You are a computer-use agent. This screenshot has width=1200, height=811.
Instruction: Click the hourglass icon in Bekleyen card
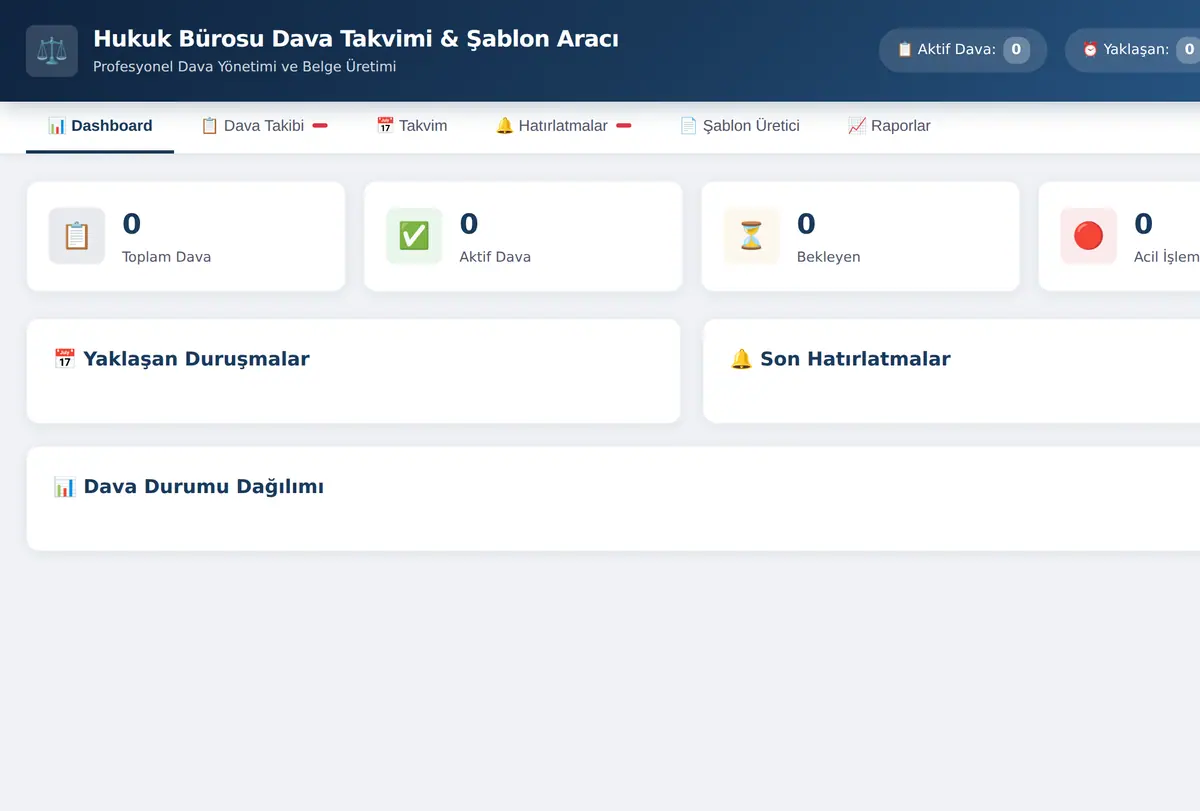[x=751, y=236]
